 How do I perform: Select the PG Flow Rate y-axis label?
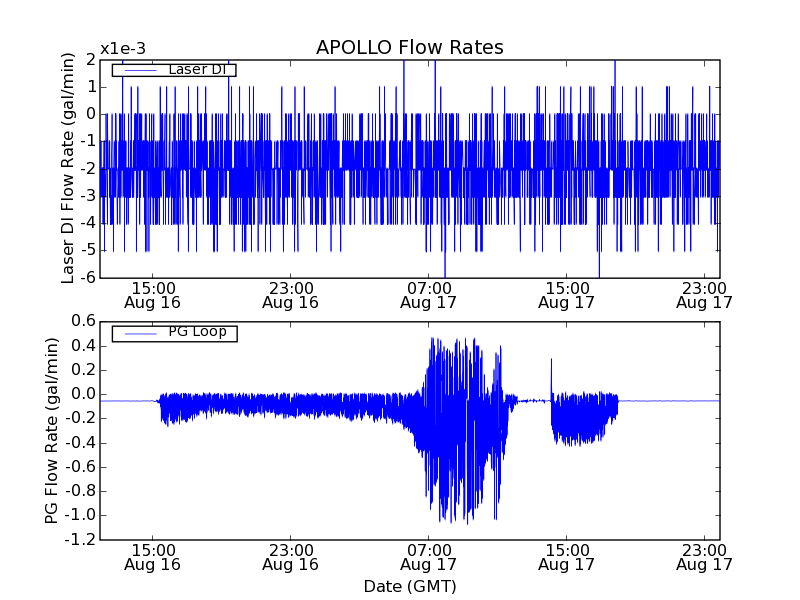tap(51, 430)
